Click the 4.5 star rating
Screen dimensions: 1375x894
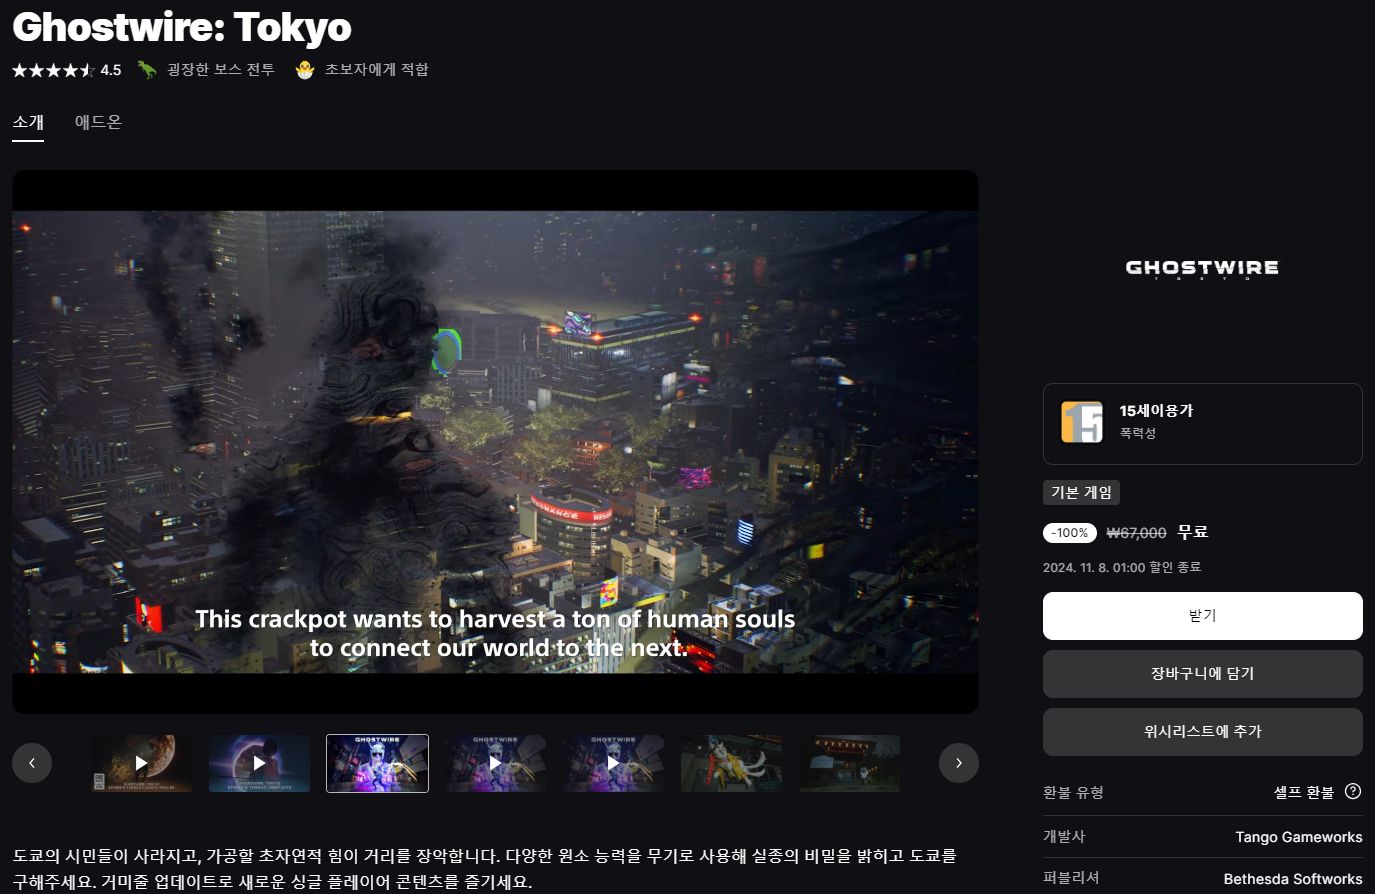(66, 70)
